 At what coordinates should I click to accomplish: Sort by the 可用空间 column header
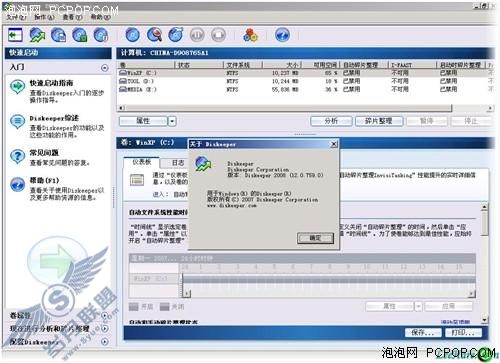[x=320, y=65]
